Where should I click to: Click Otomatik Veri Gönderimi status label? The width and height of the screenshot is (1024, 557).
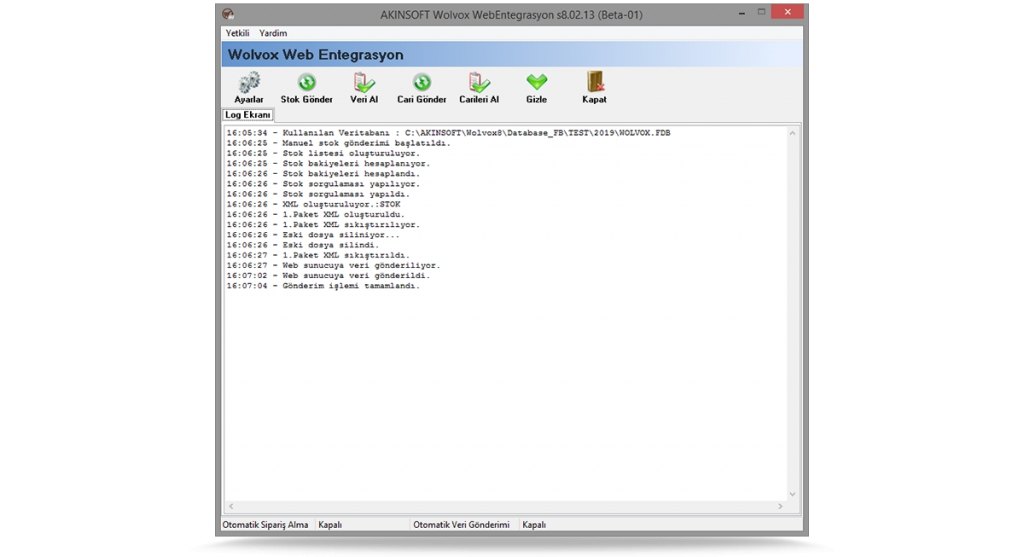[x=461, y=524]
